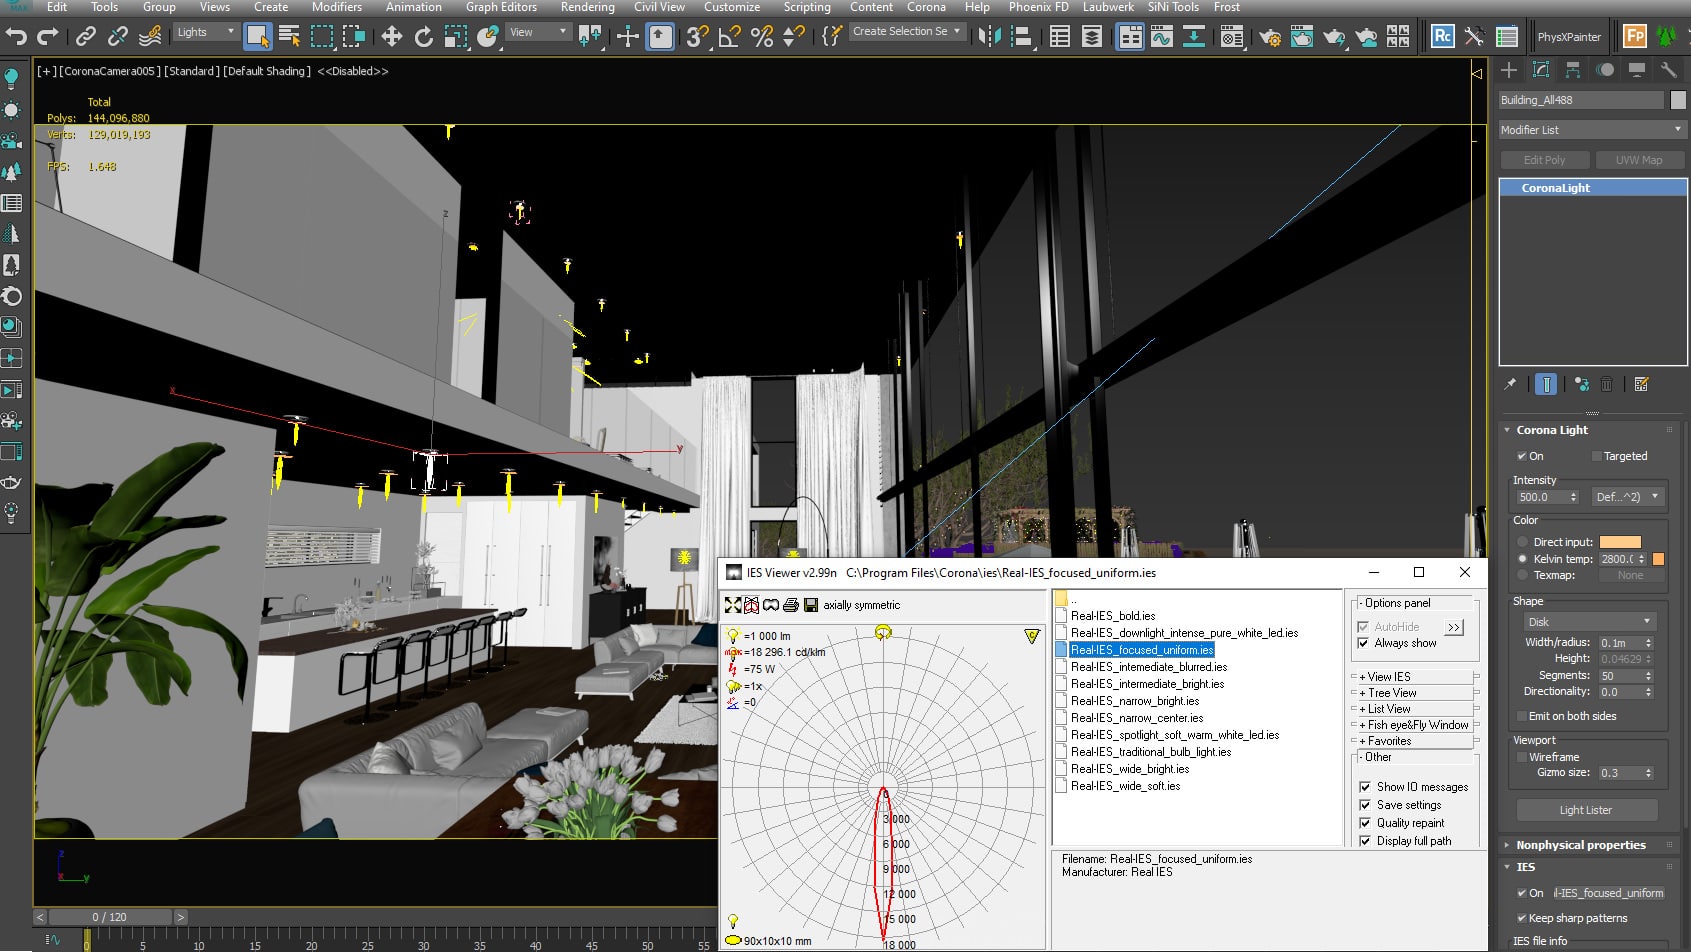Click the Rendered Frame Window icon

click(x=1302, y=37)
